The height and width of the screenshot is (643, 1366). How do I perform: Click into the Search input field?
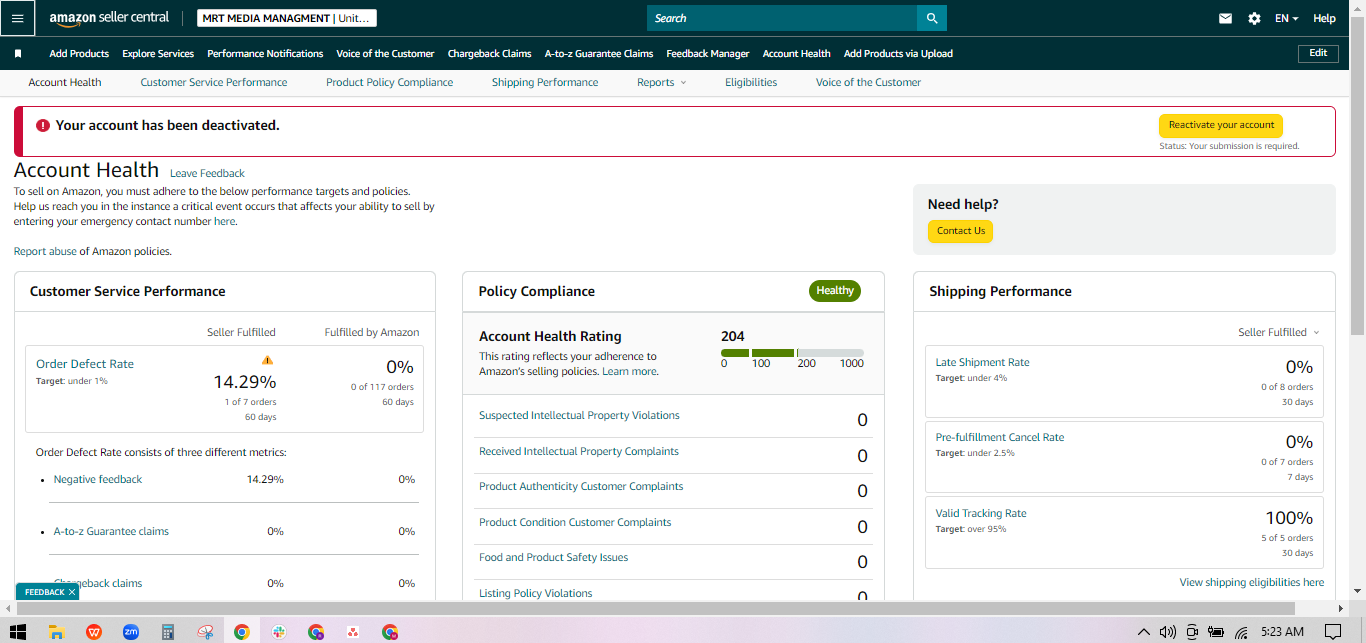point(782,18)
